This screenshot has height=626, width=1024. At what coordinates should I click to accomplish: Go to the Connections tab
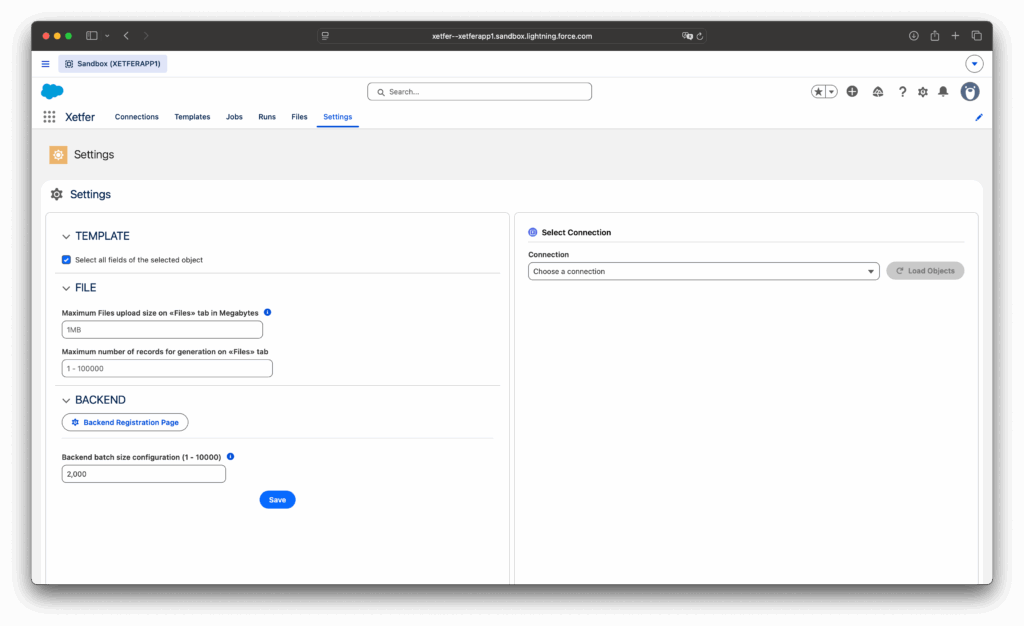click(136, 117)
